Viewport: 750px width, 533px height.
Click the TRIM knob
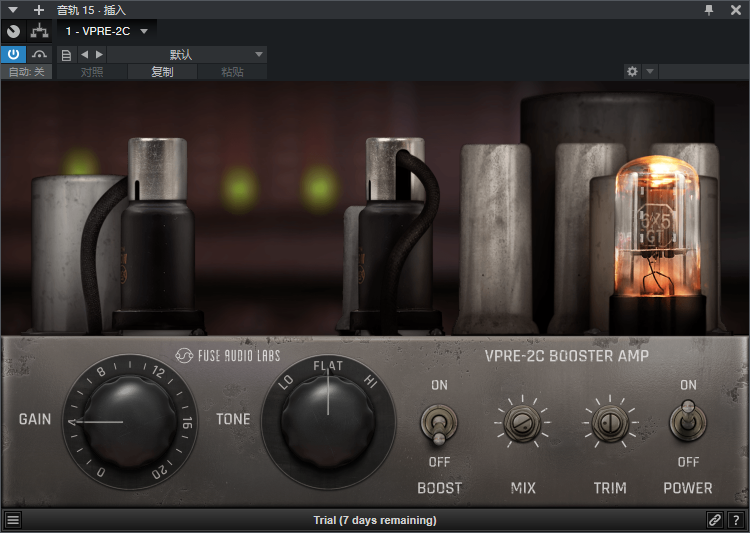[610, 422]
